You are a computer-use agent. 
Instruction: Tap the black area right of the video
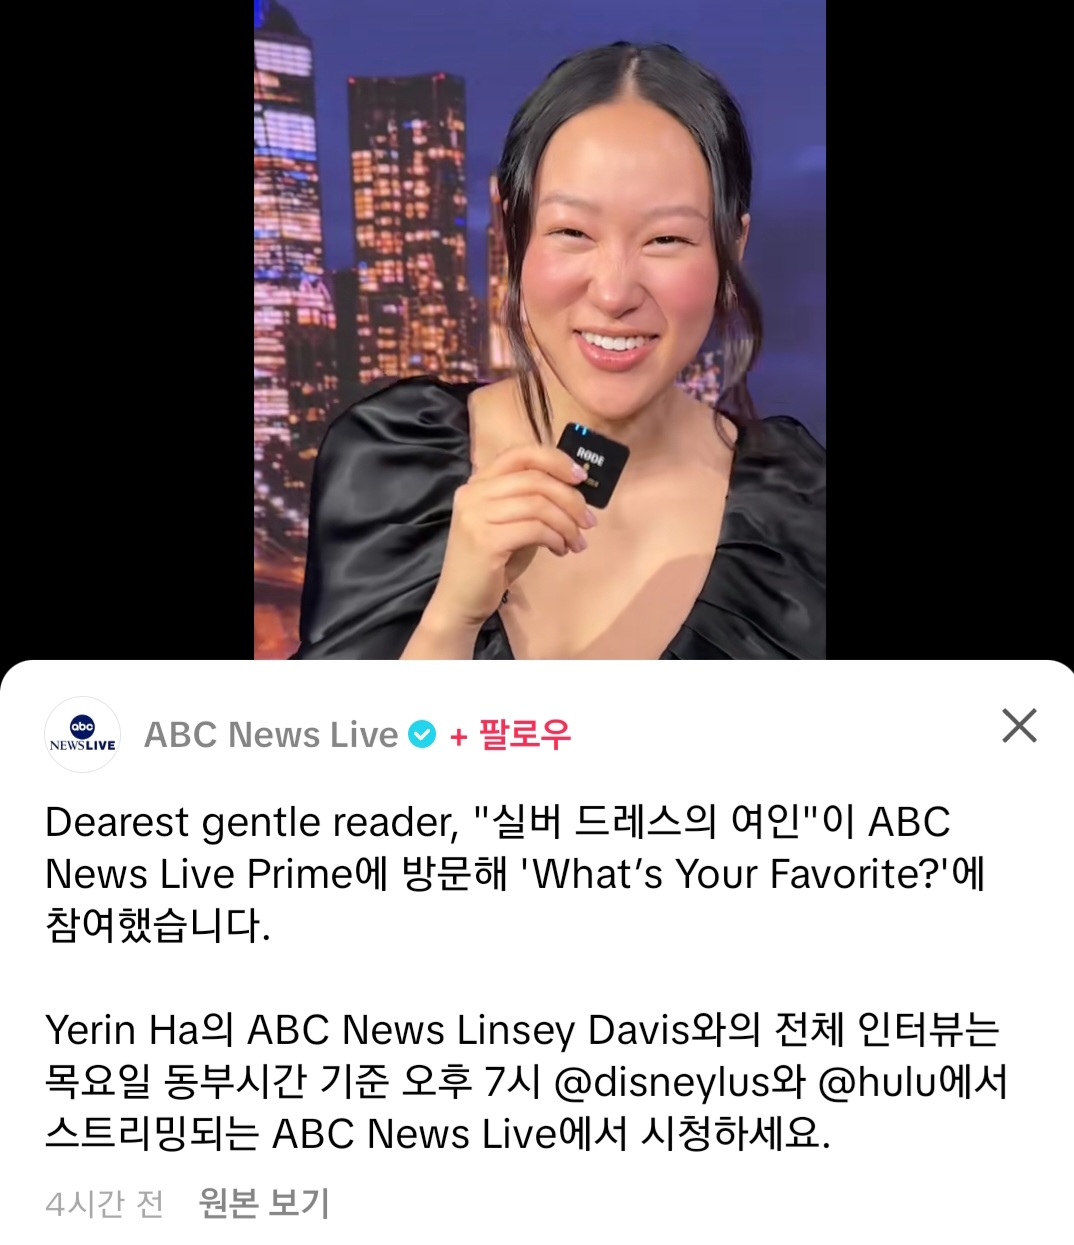(x=950, y=330)
